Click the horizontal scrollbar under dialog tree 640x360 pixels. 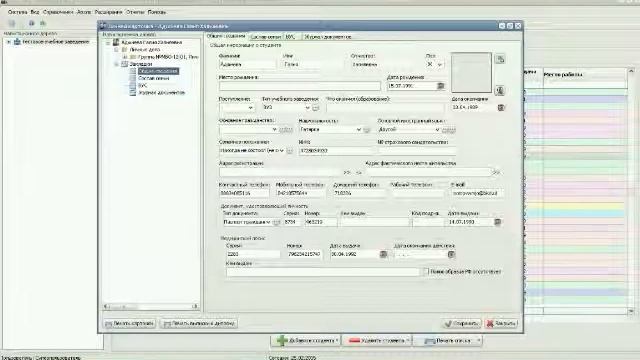pyautogui.click(x=151, y=306)
